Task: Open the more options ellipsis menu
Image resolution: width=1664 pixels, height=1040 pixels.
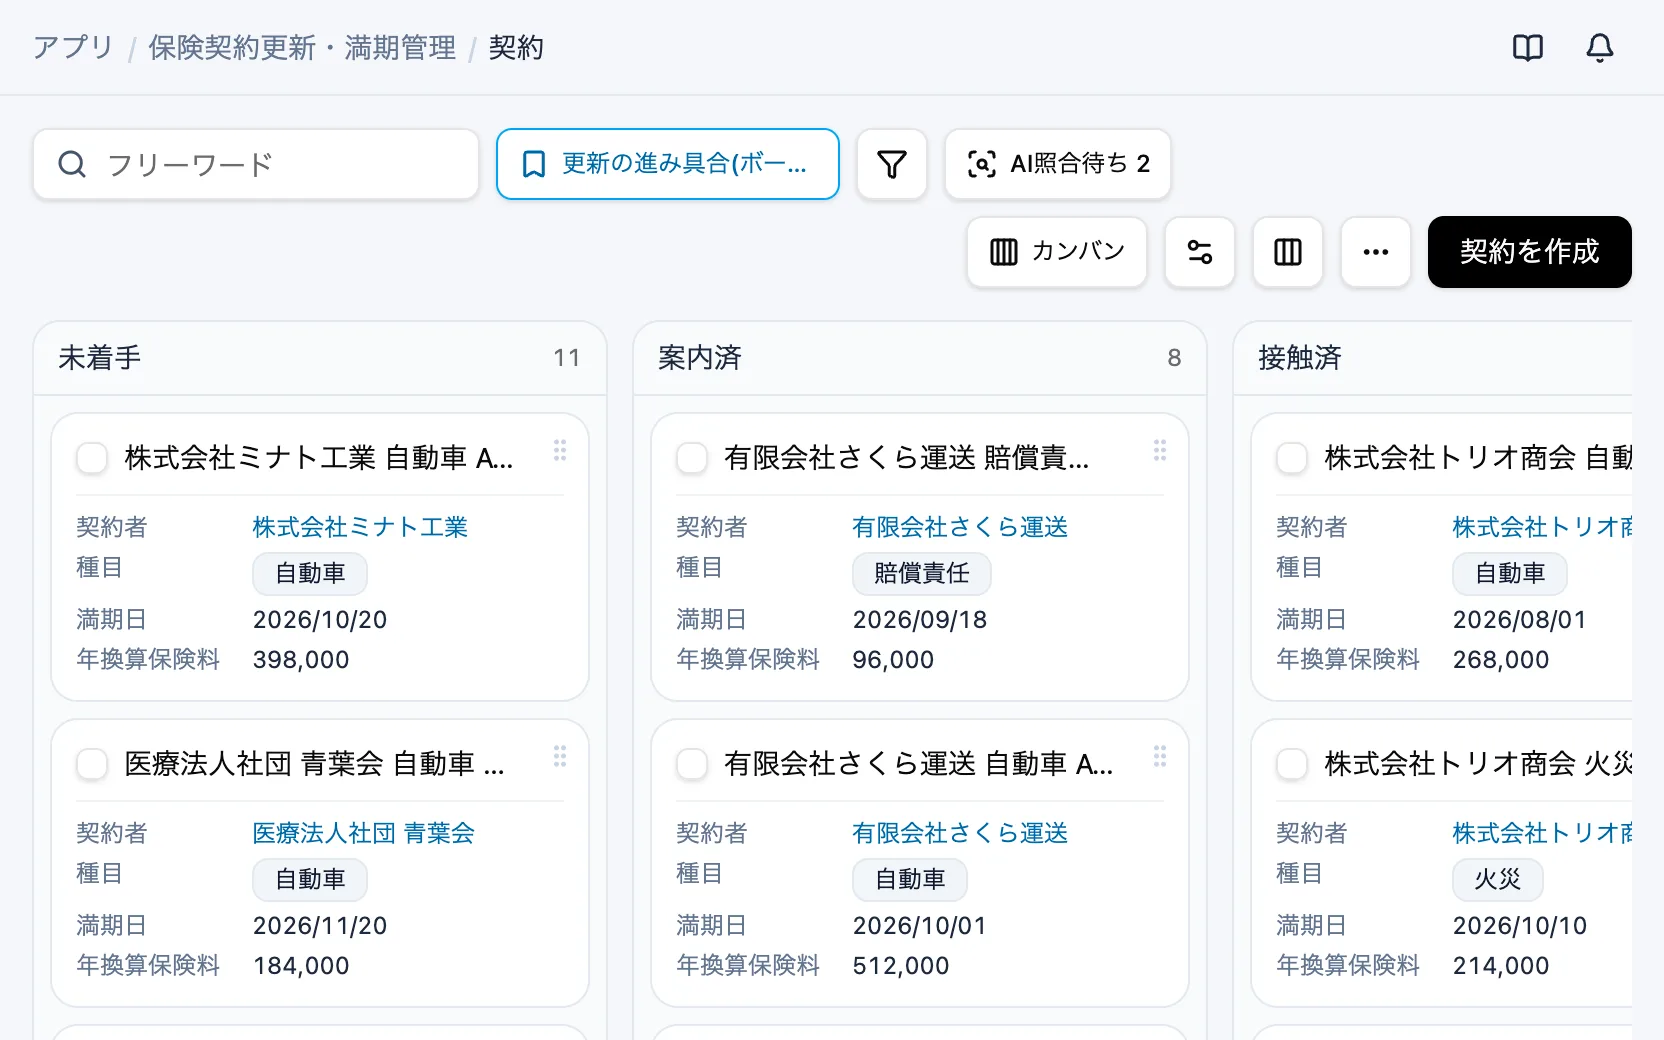Action: [x=1376, y=252]
